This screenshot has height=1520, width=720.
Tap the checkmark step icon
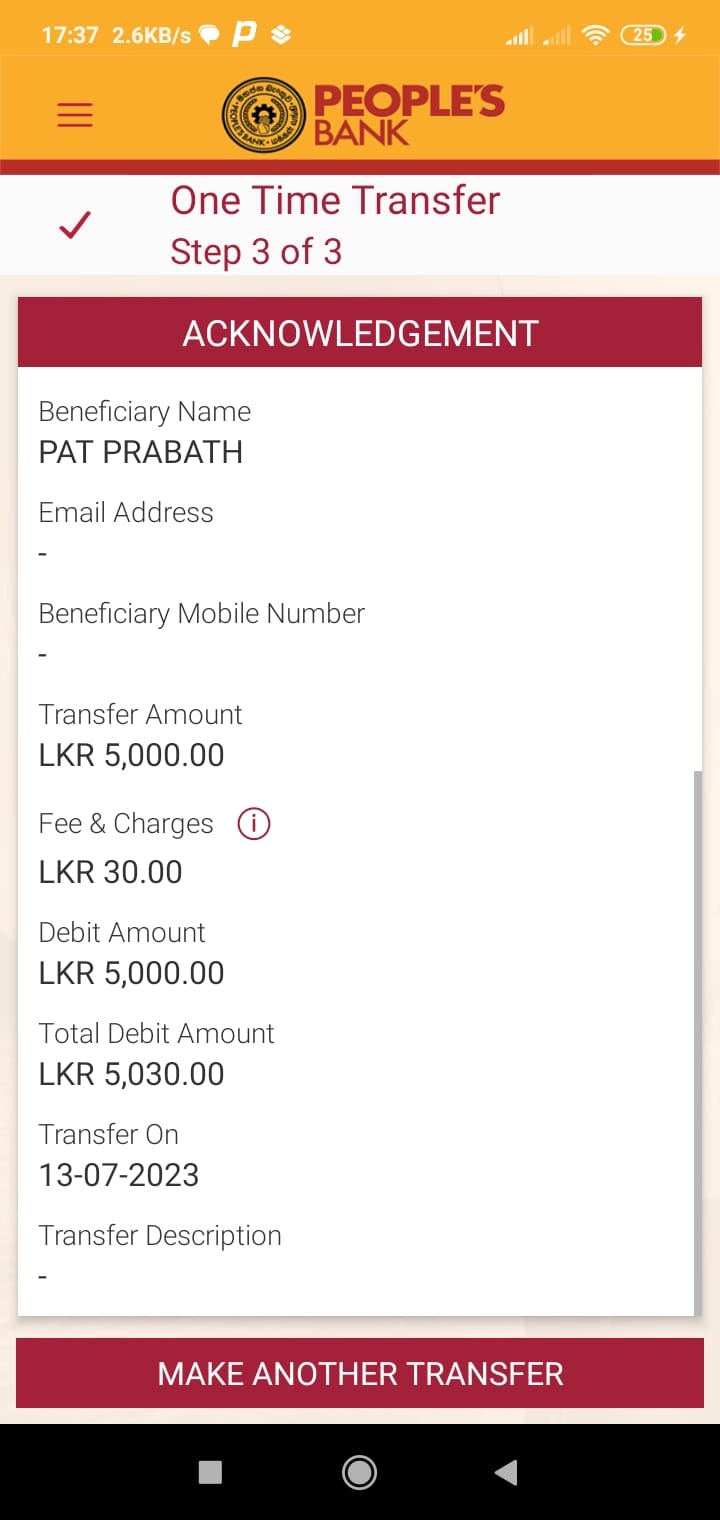coord(75,226)
